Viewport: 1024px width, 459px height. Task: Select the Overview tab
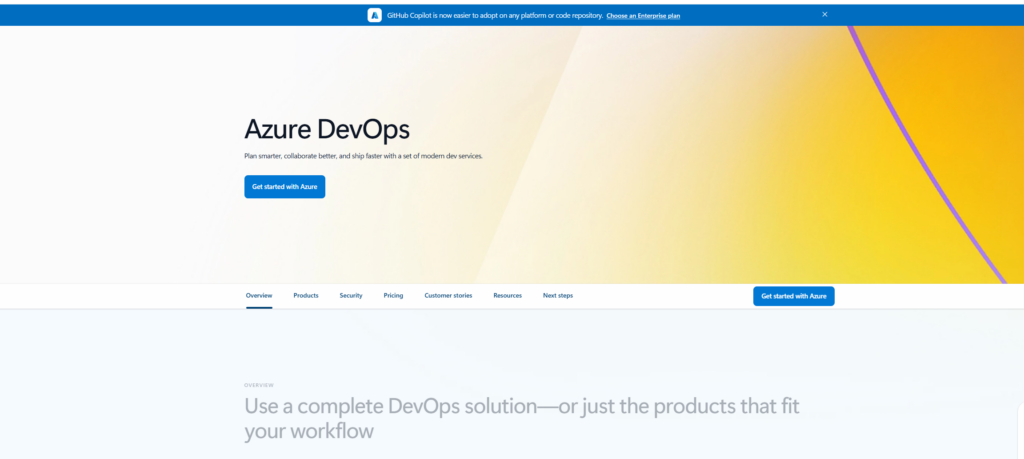click(259, 296)
